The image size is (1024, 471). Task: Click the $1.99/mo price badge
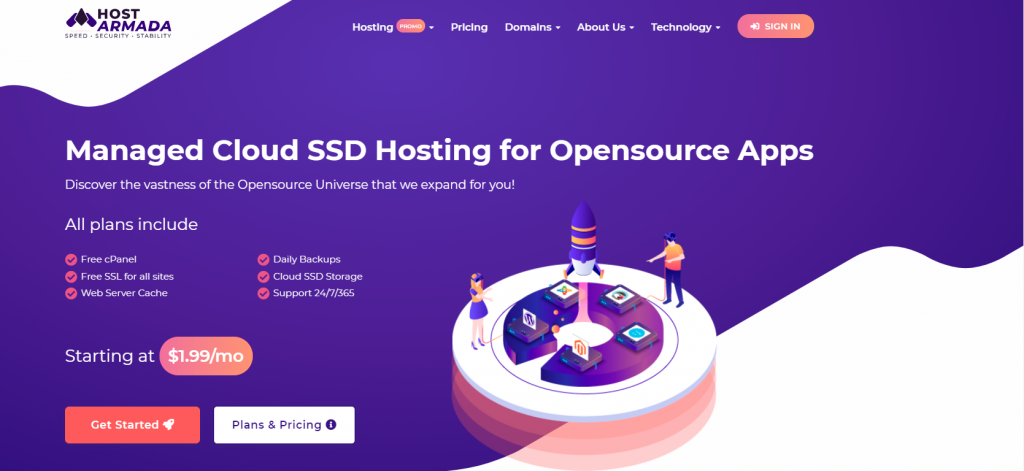[206, 356]
